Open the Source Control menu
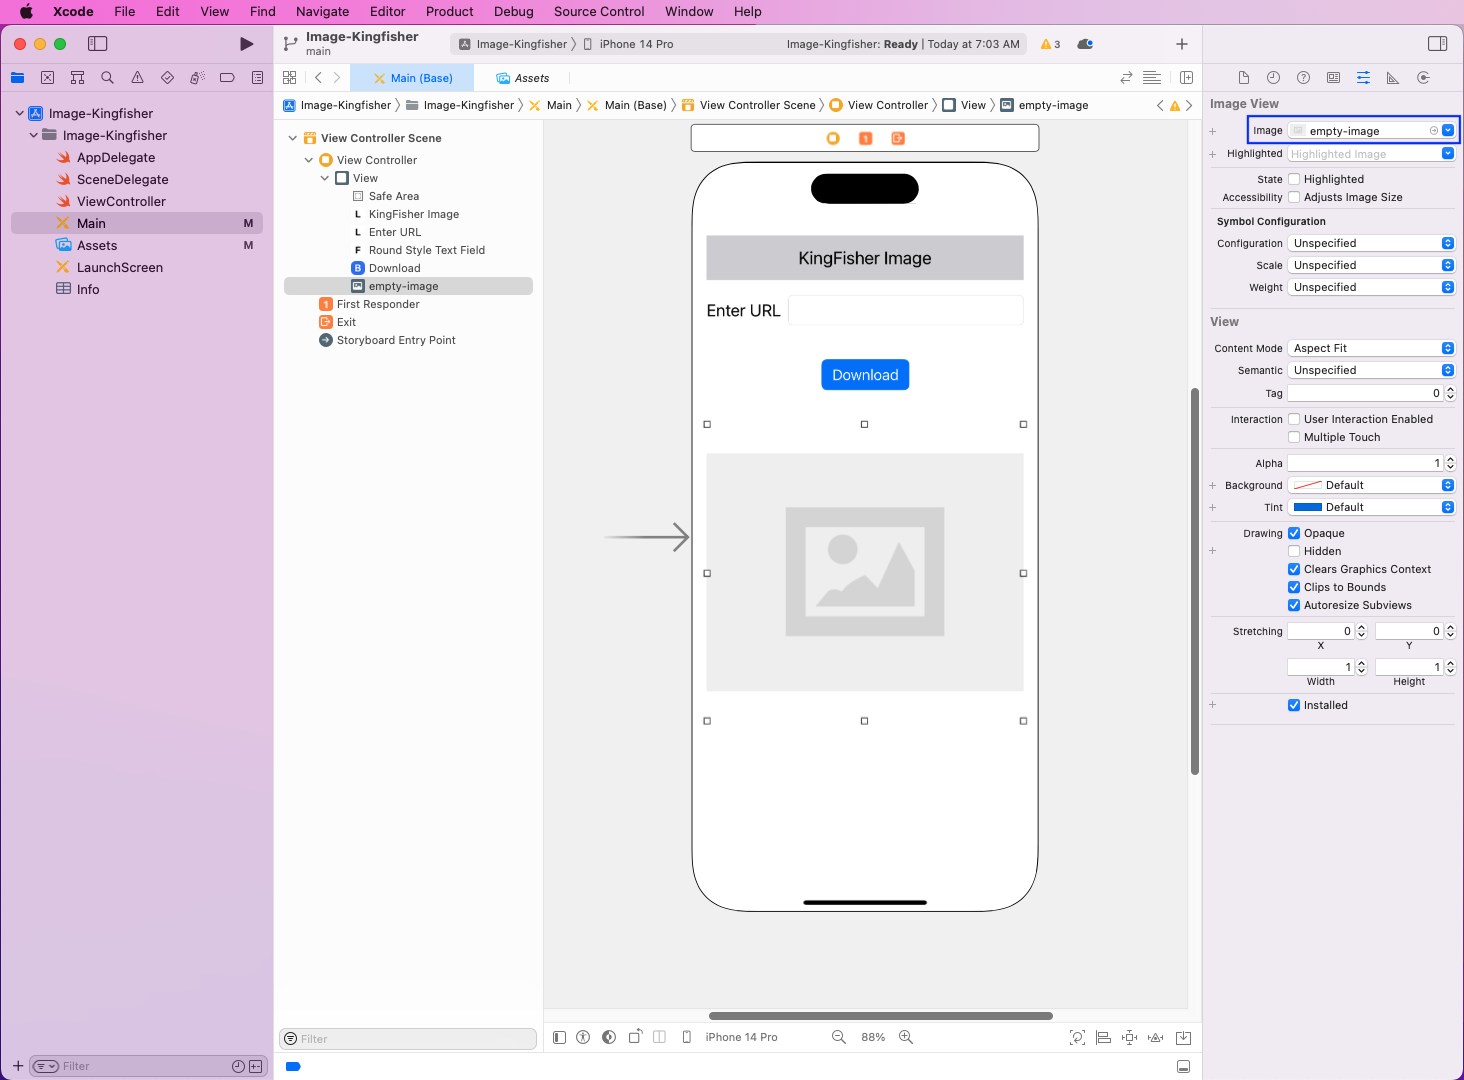Viewport: 1464px width, 1080px height. pos(599,12)
